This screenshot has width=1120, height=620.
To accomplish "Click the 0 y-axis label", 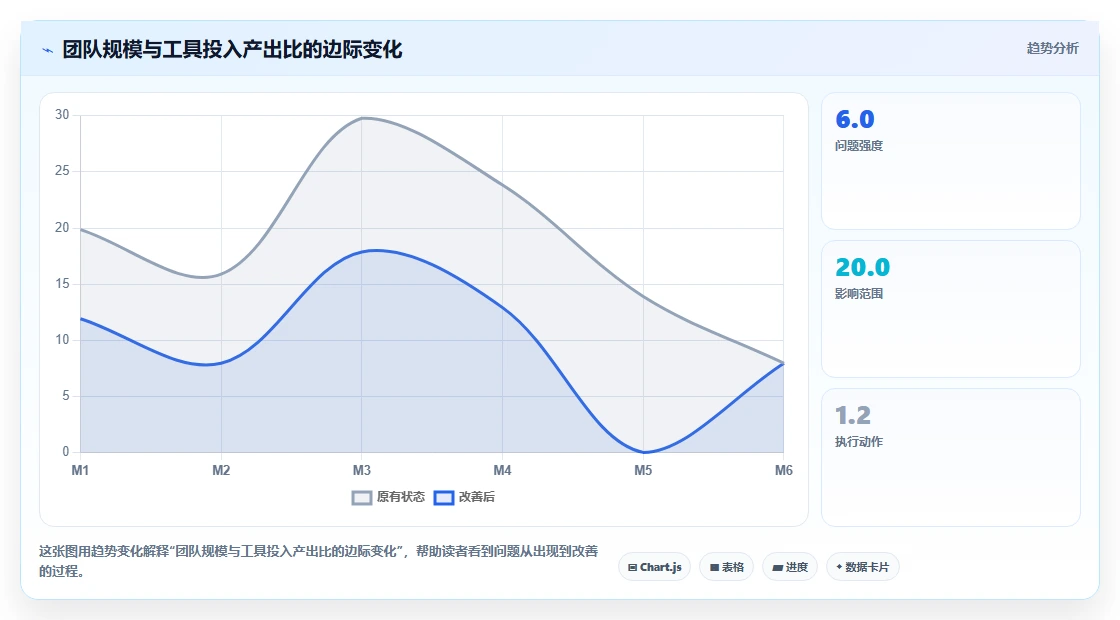I will coord(66,451).
